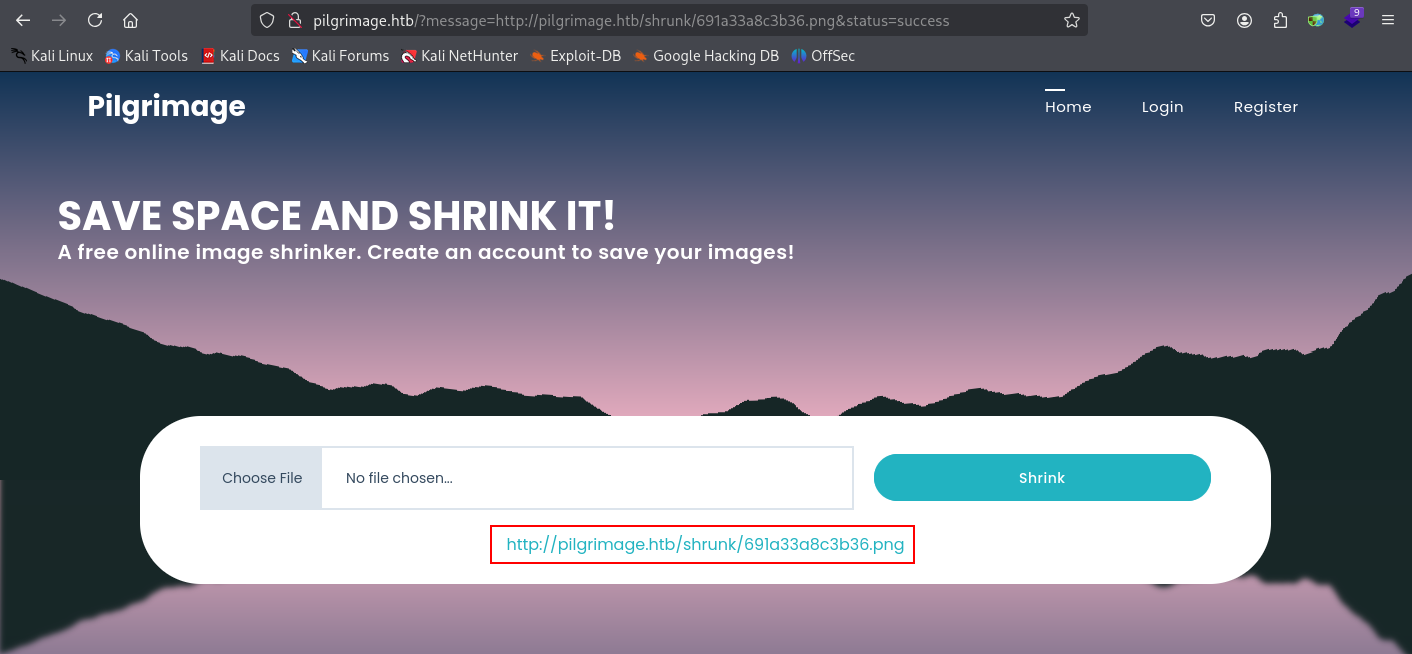Viewport: 1412px width, 654px height.
Task: Open the Kali NetHunter bookmark
Action: tap(459, 56)
